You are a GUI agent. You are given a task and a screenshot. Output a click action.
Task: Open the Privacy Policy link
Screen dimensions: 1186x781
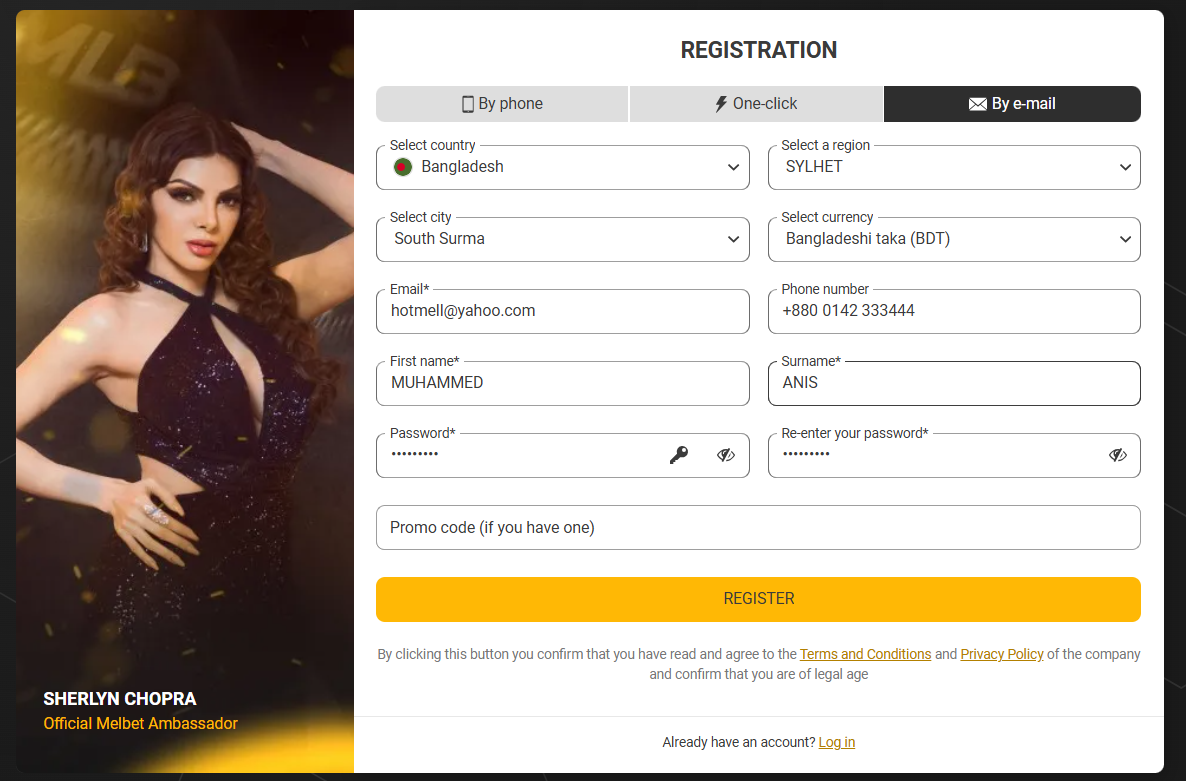pos(1001,654)
